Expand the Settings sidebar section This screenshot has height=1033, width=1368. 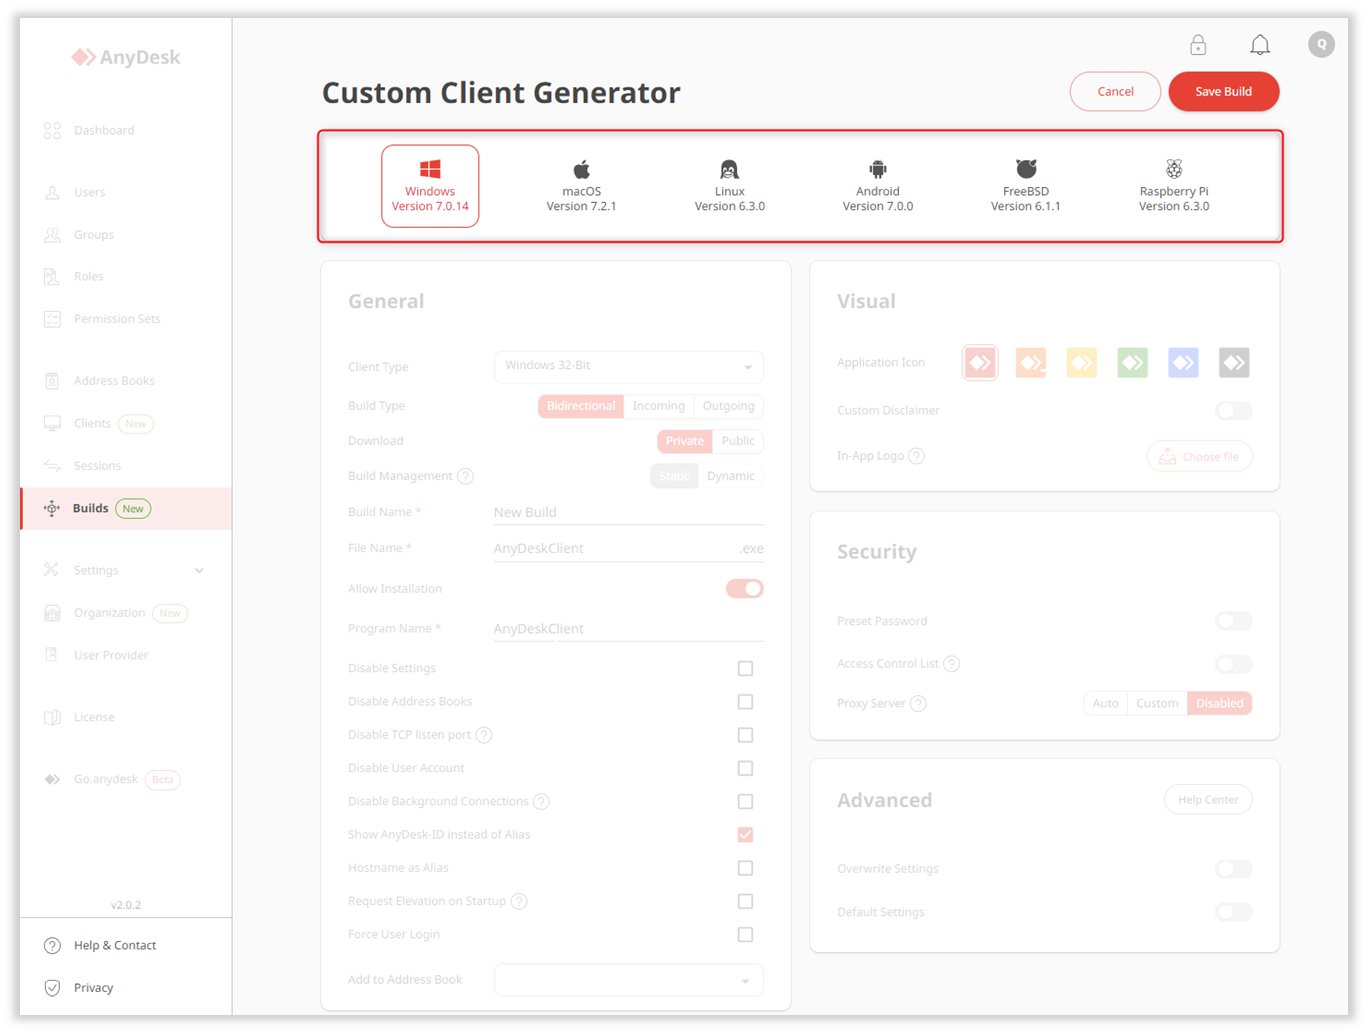(x=124, y=570)
